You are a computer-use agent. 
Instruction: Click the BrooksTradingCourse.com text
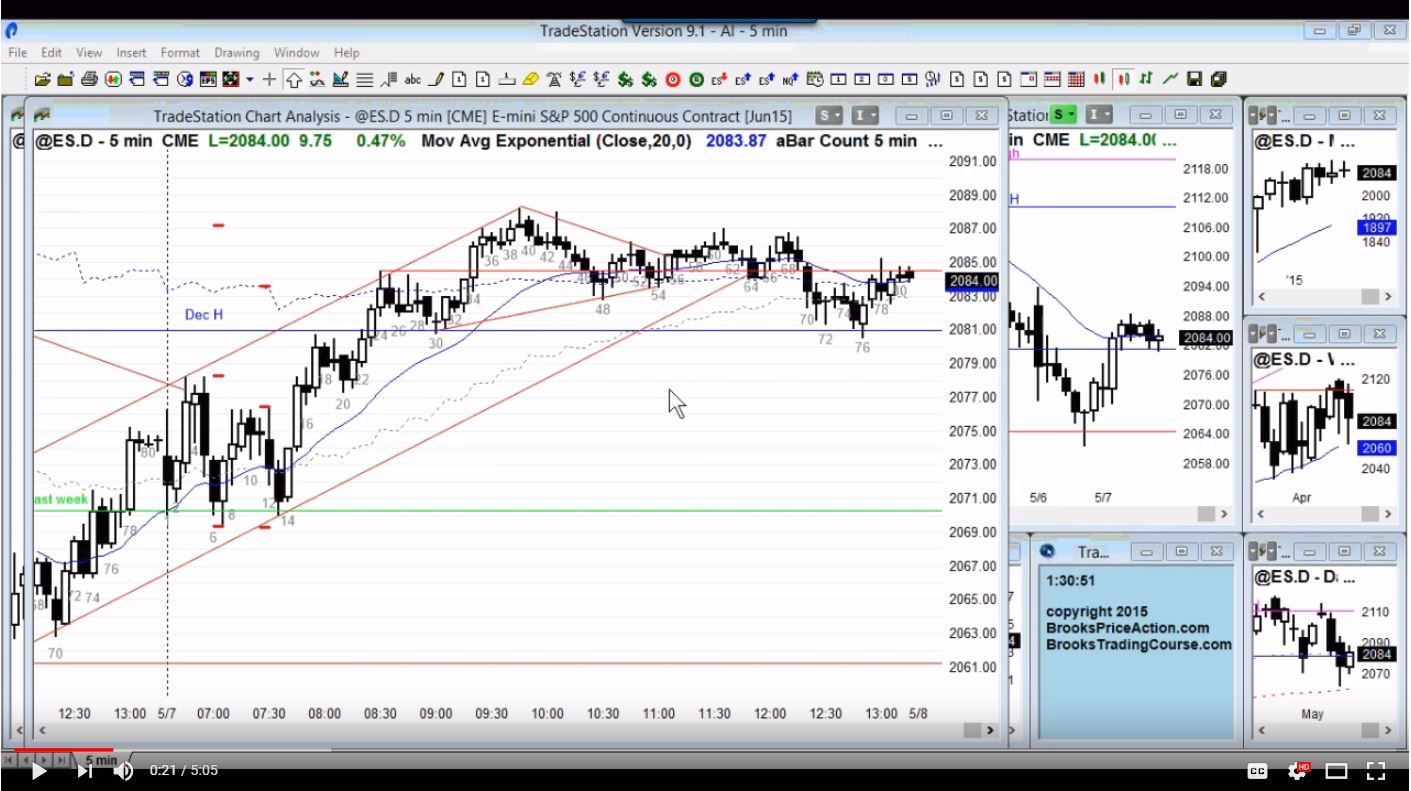(1139, 645)
